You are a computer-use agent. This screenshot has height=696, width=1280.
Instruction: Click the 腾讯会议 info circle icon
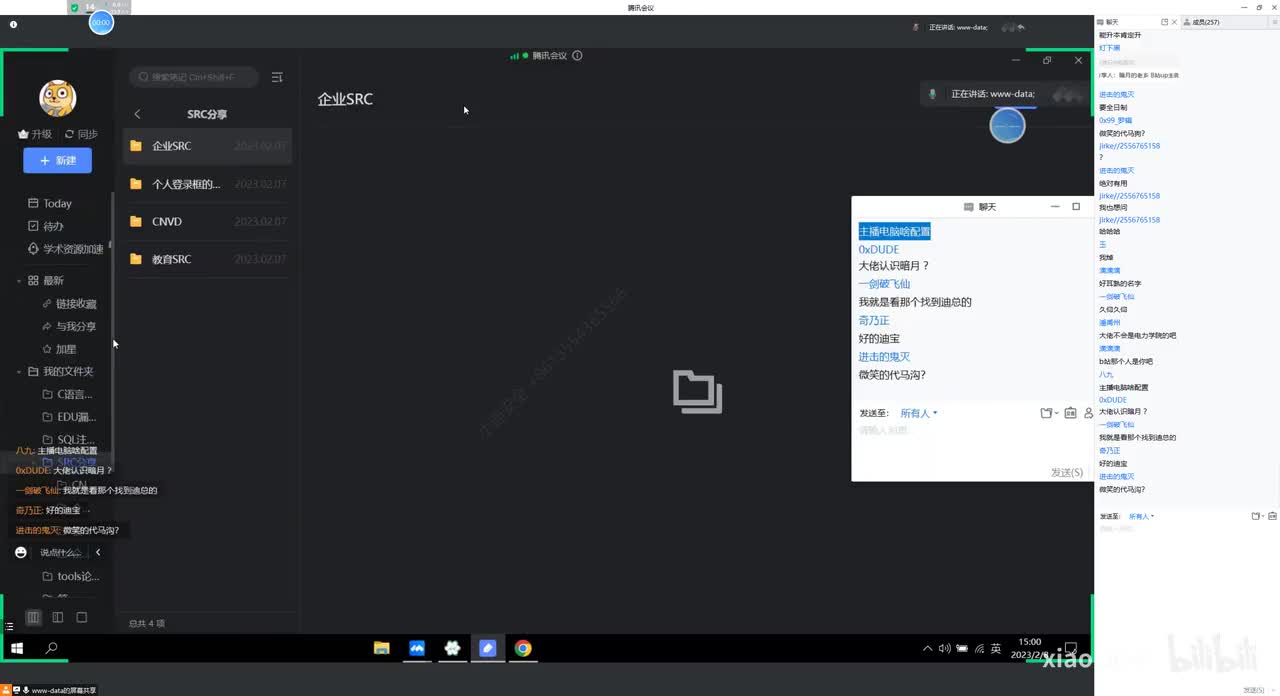(577, 56)
